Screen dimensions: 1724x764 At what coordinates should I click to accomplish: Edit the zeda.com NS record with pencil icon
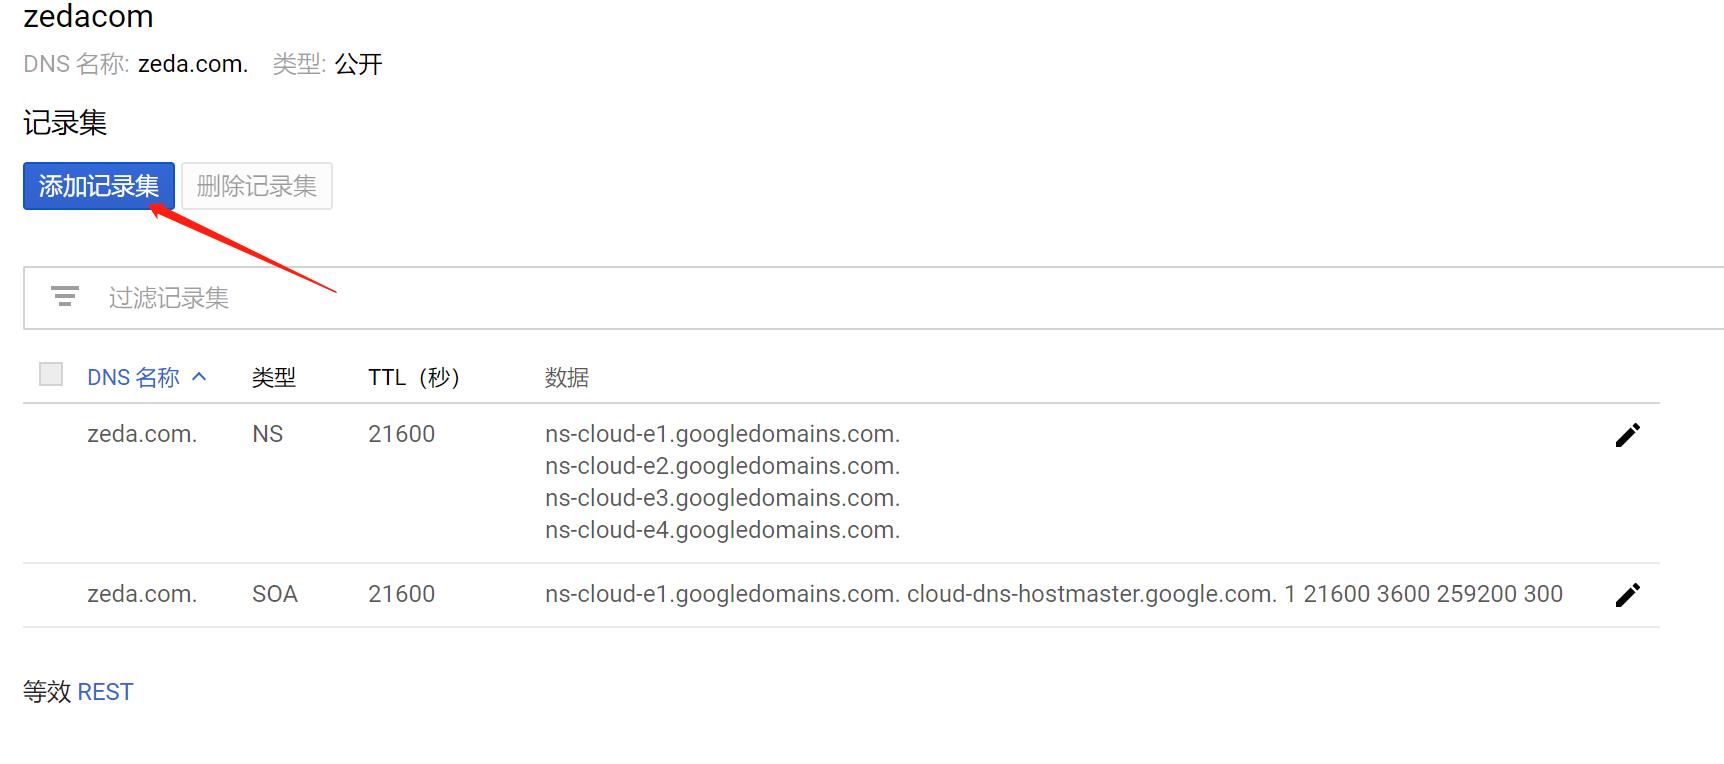[1627, 435]
